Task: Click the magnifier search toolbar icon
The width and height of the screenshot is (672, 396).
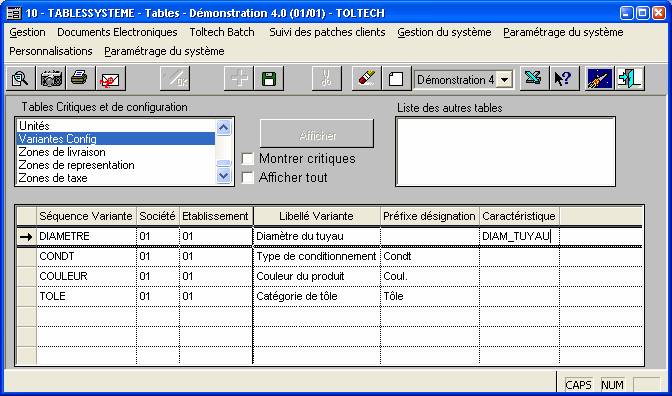Action: (x=20, y=78)
